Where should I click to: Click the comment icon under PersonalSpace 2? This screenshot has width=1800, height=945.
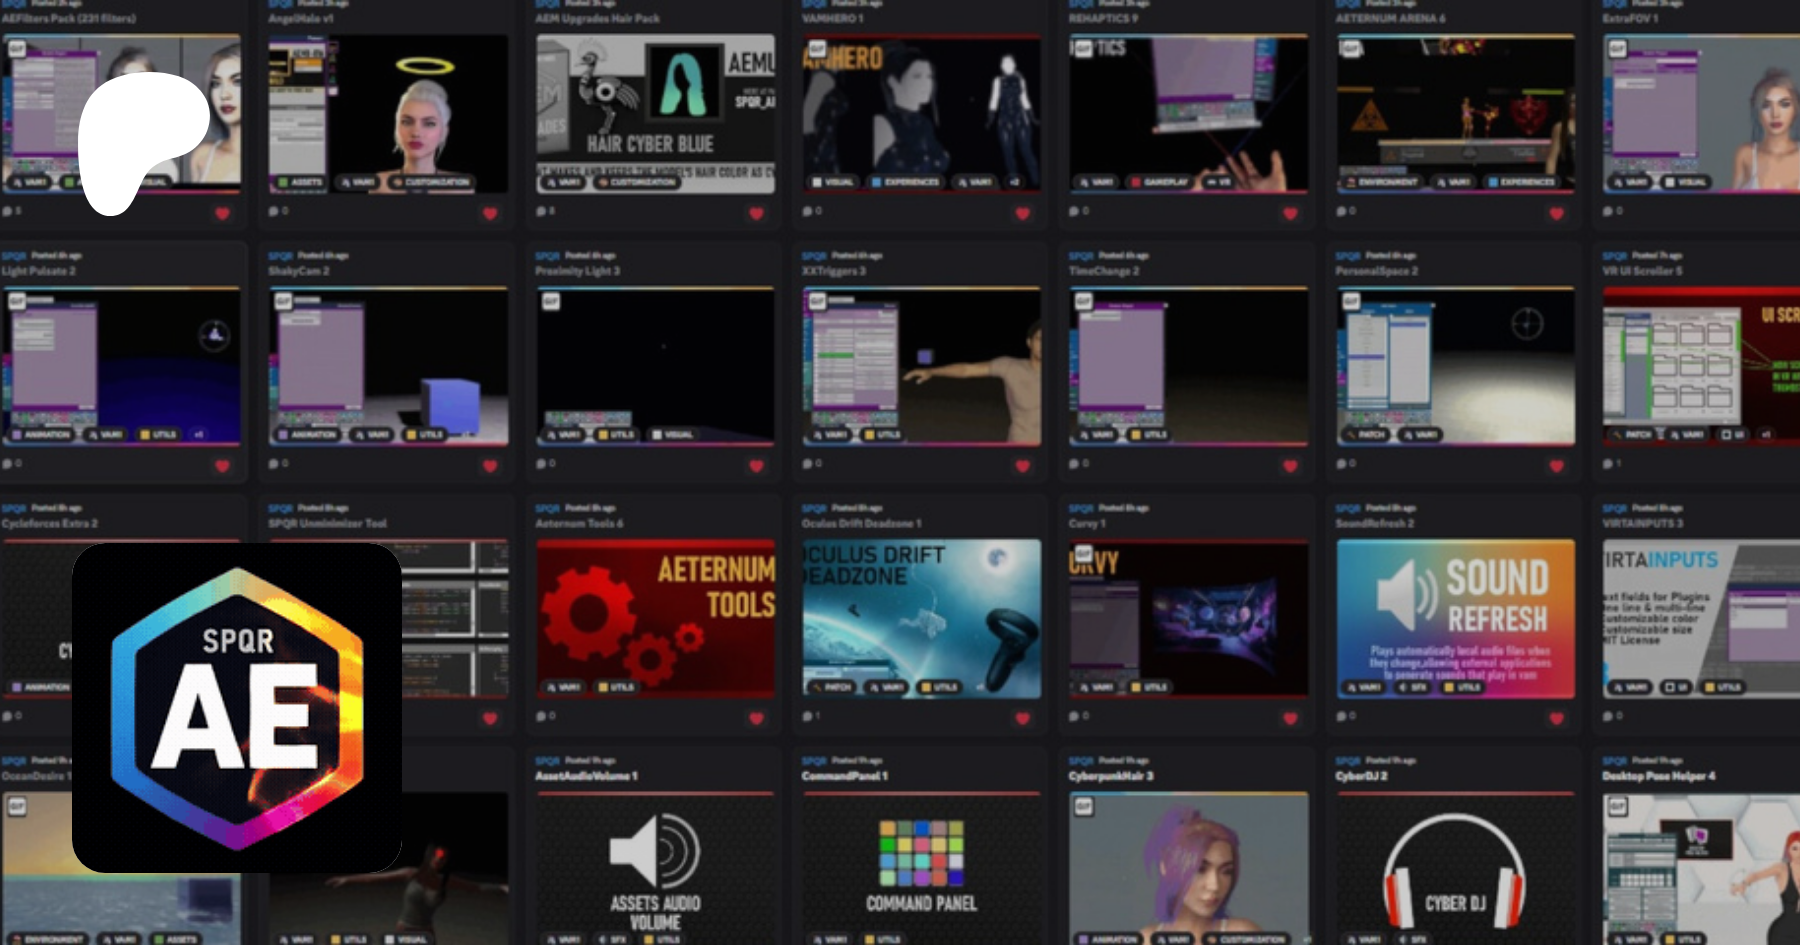click(x=1342, y=464)
